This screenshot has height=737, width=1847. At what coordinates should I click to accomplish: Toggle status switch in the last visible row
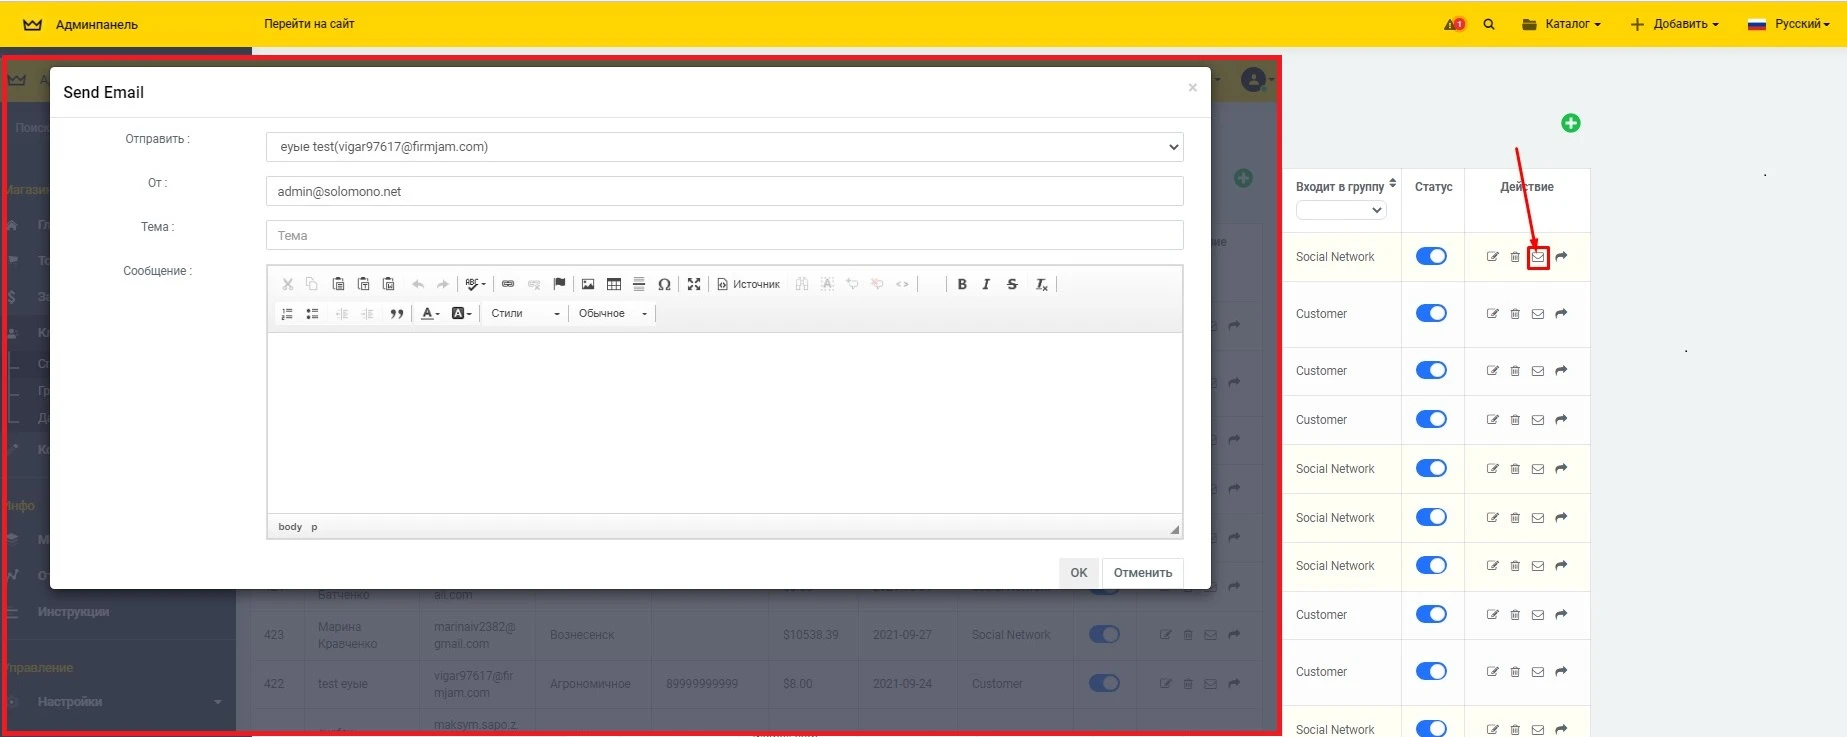(x=1431, y=729)
